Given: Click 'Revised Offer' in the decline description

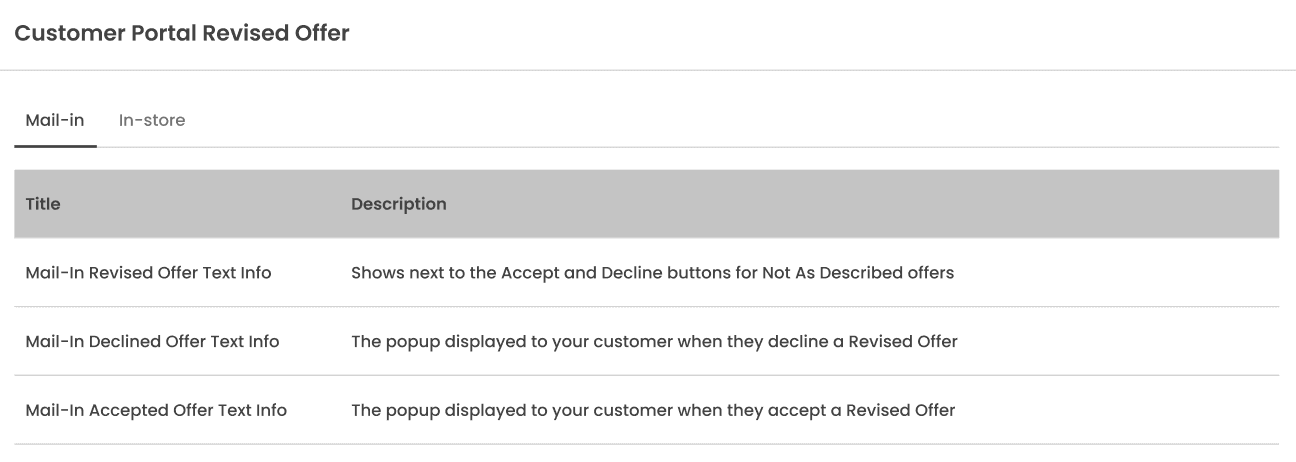Looking at the screenshot, I should (x=903, y=341).
